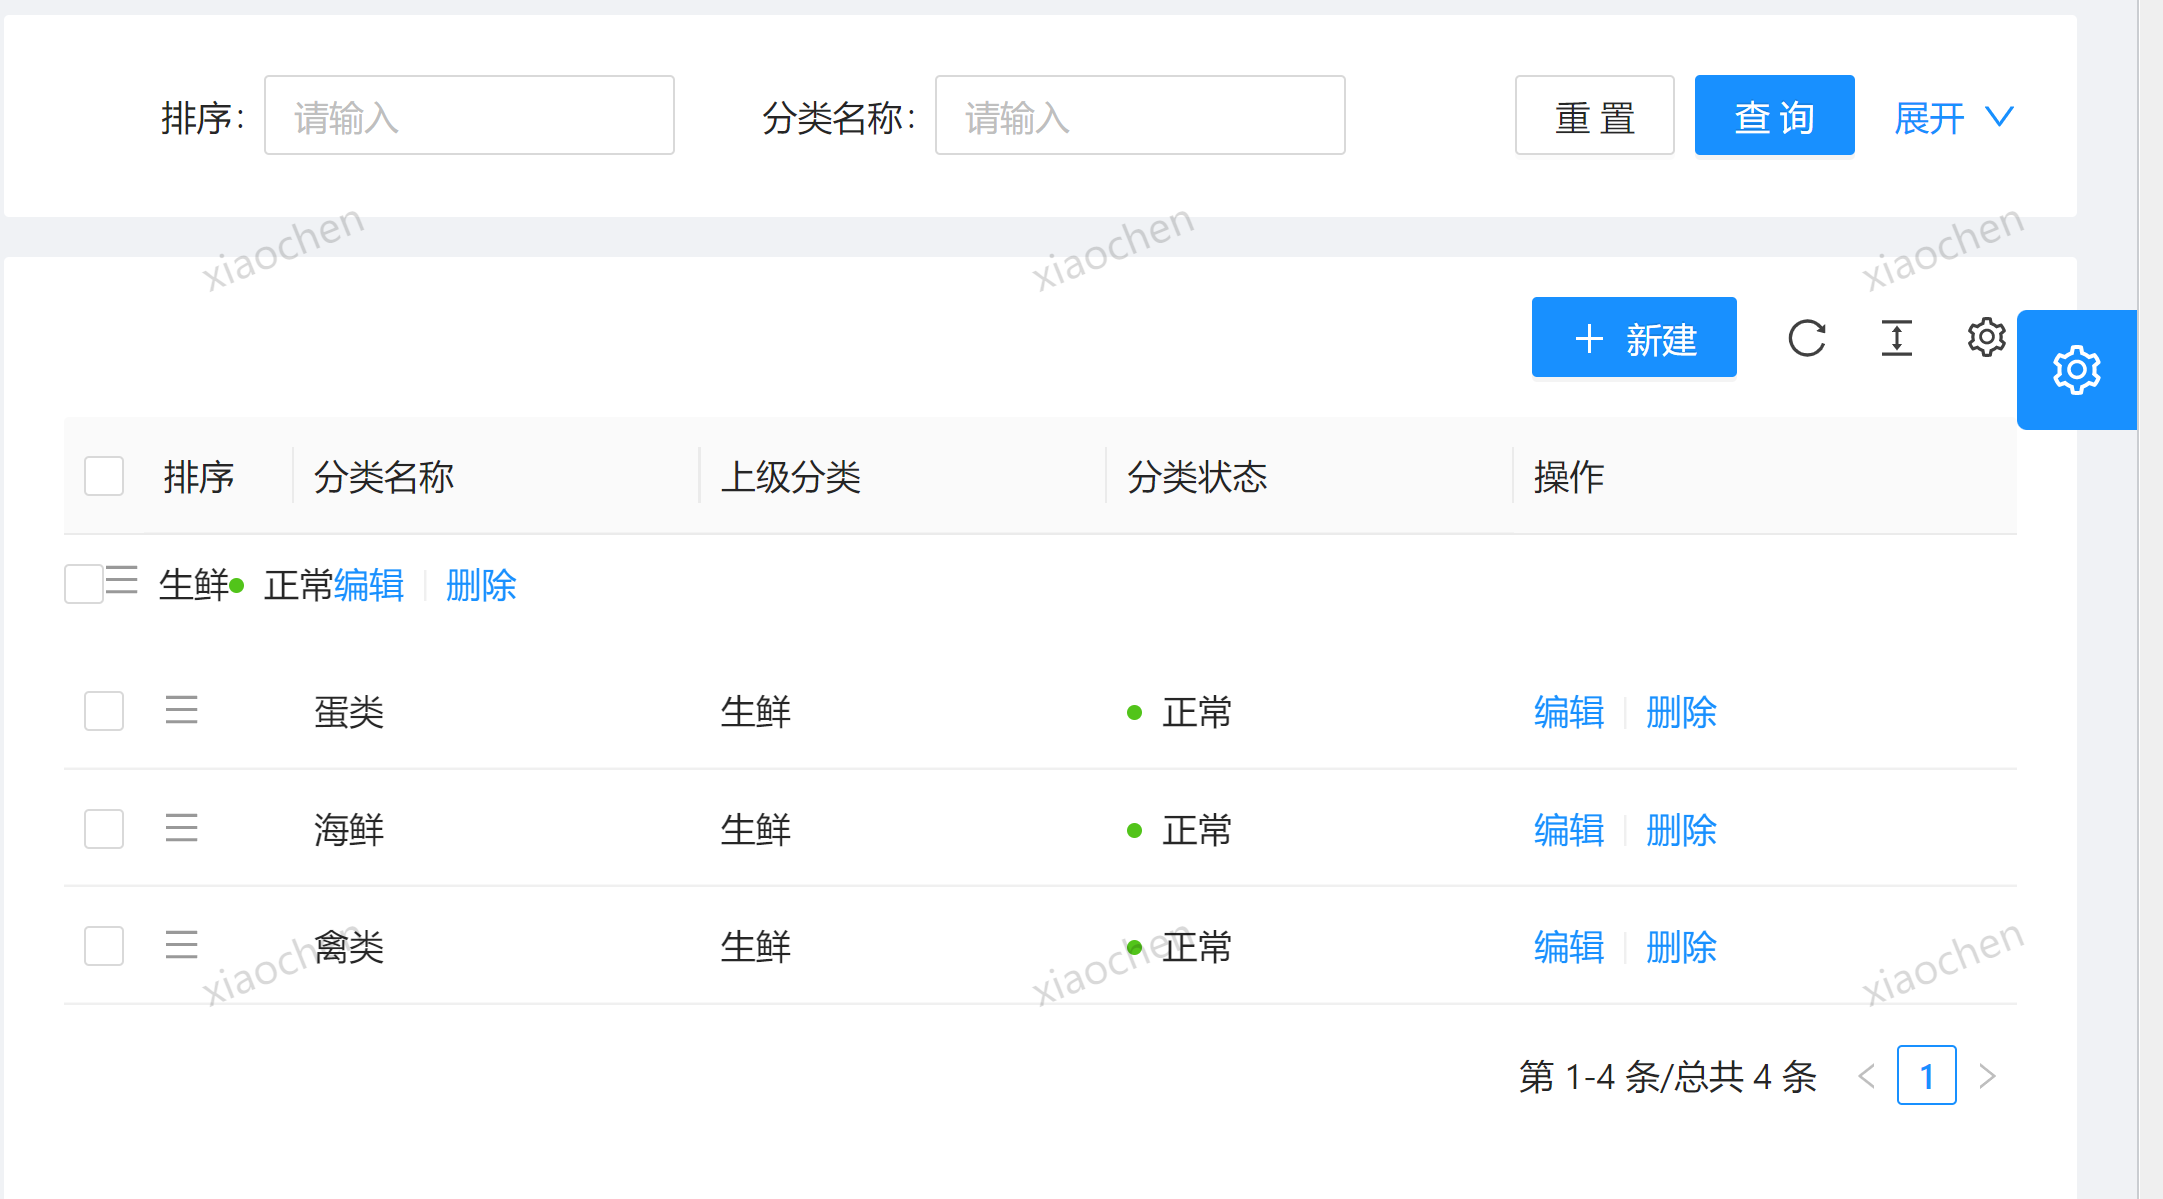Click the 排序 input field
Image resolution: width=2163 pixels, height=1199 pixels.
point(469,115)
